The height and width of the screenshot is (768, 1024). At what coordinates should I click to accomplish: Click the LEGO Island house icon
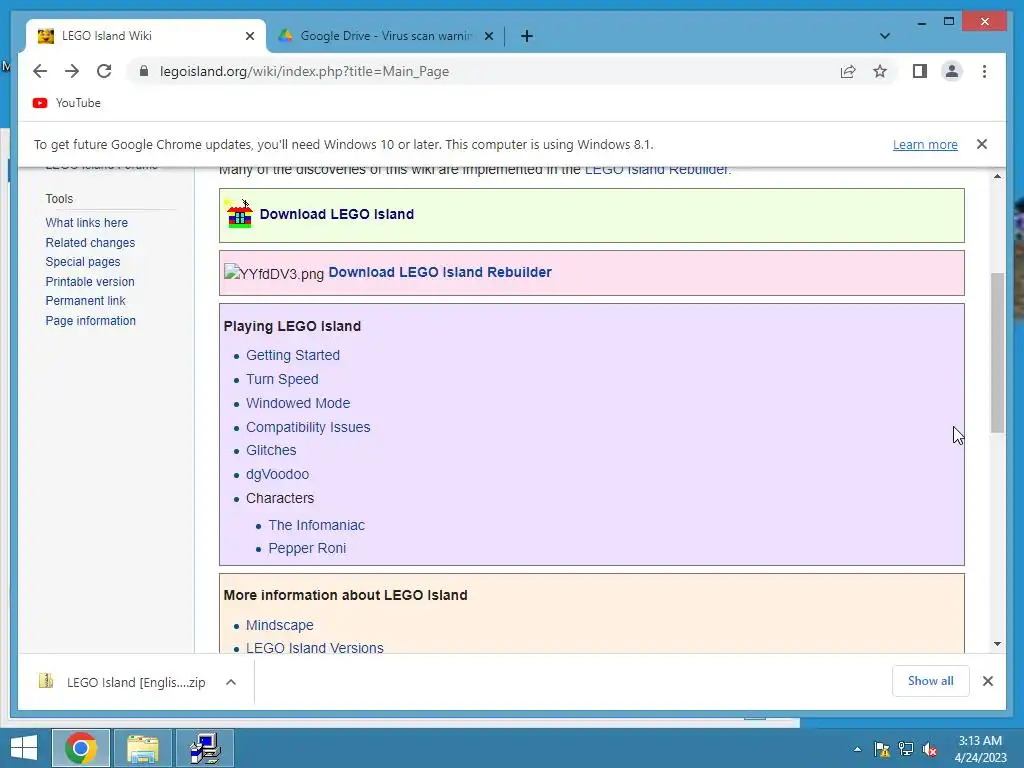[x=239, y=214]
